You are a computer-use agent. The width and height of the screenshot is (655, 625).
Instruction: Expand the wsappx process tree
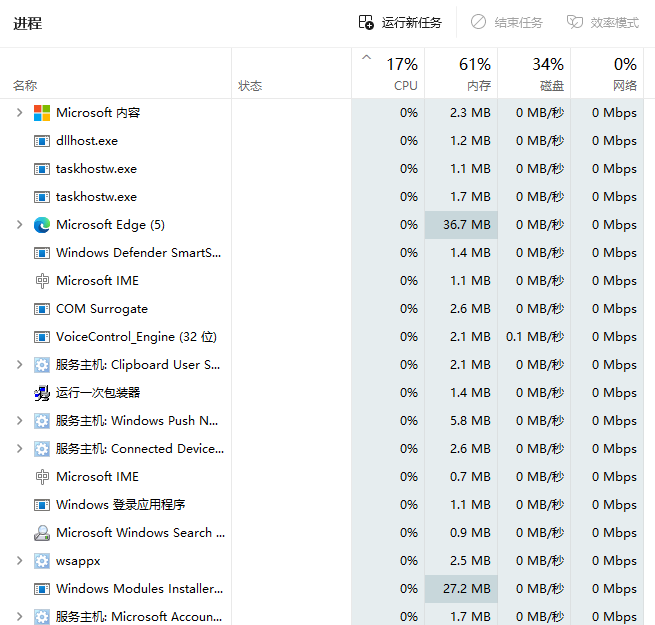click(x=19, y=561)
